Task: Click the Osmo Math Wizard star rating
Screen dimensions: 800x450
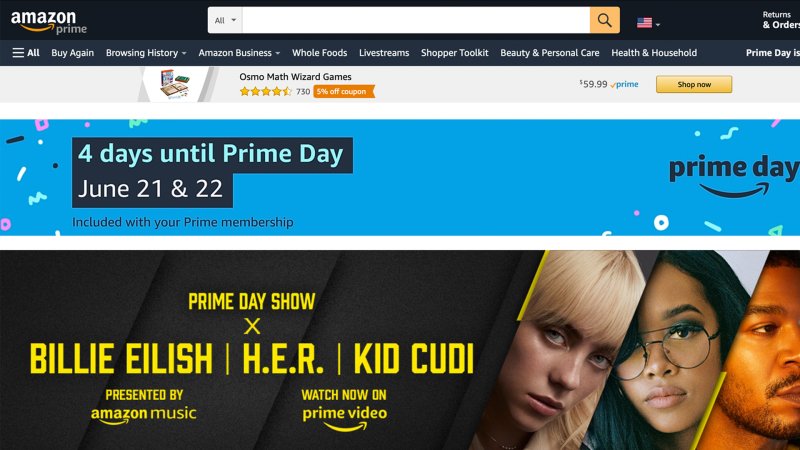Action: pyautogui.click(x=265, y=91)
